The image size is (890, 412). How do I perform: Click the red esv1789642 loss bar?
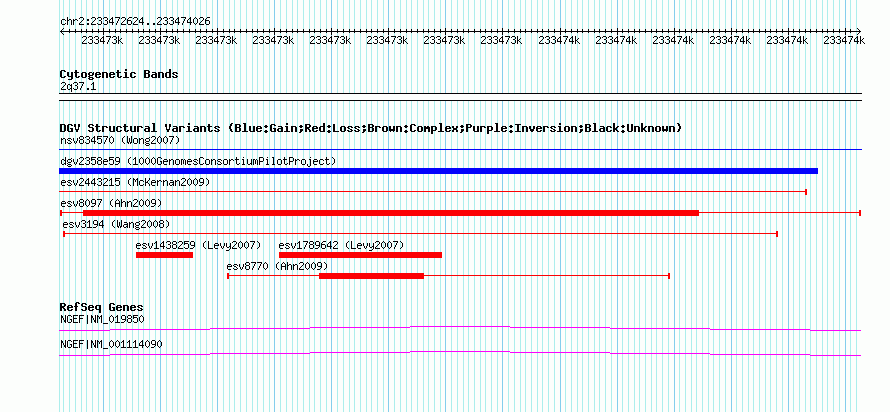tap(360, 255)
